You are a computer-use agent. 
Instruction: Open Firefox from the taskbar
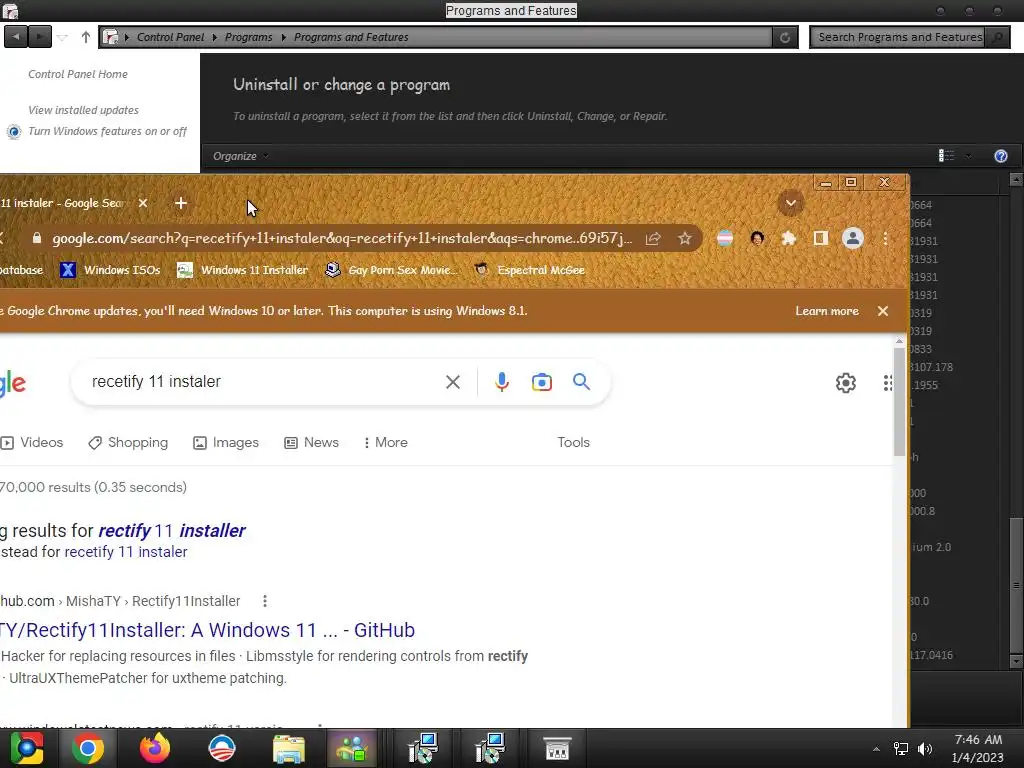[155, 748]
